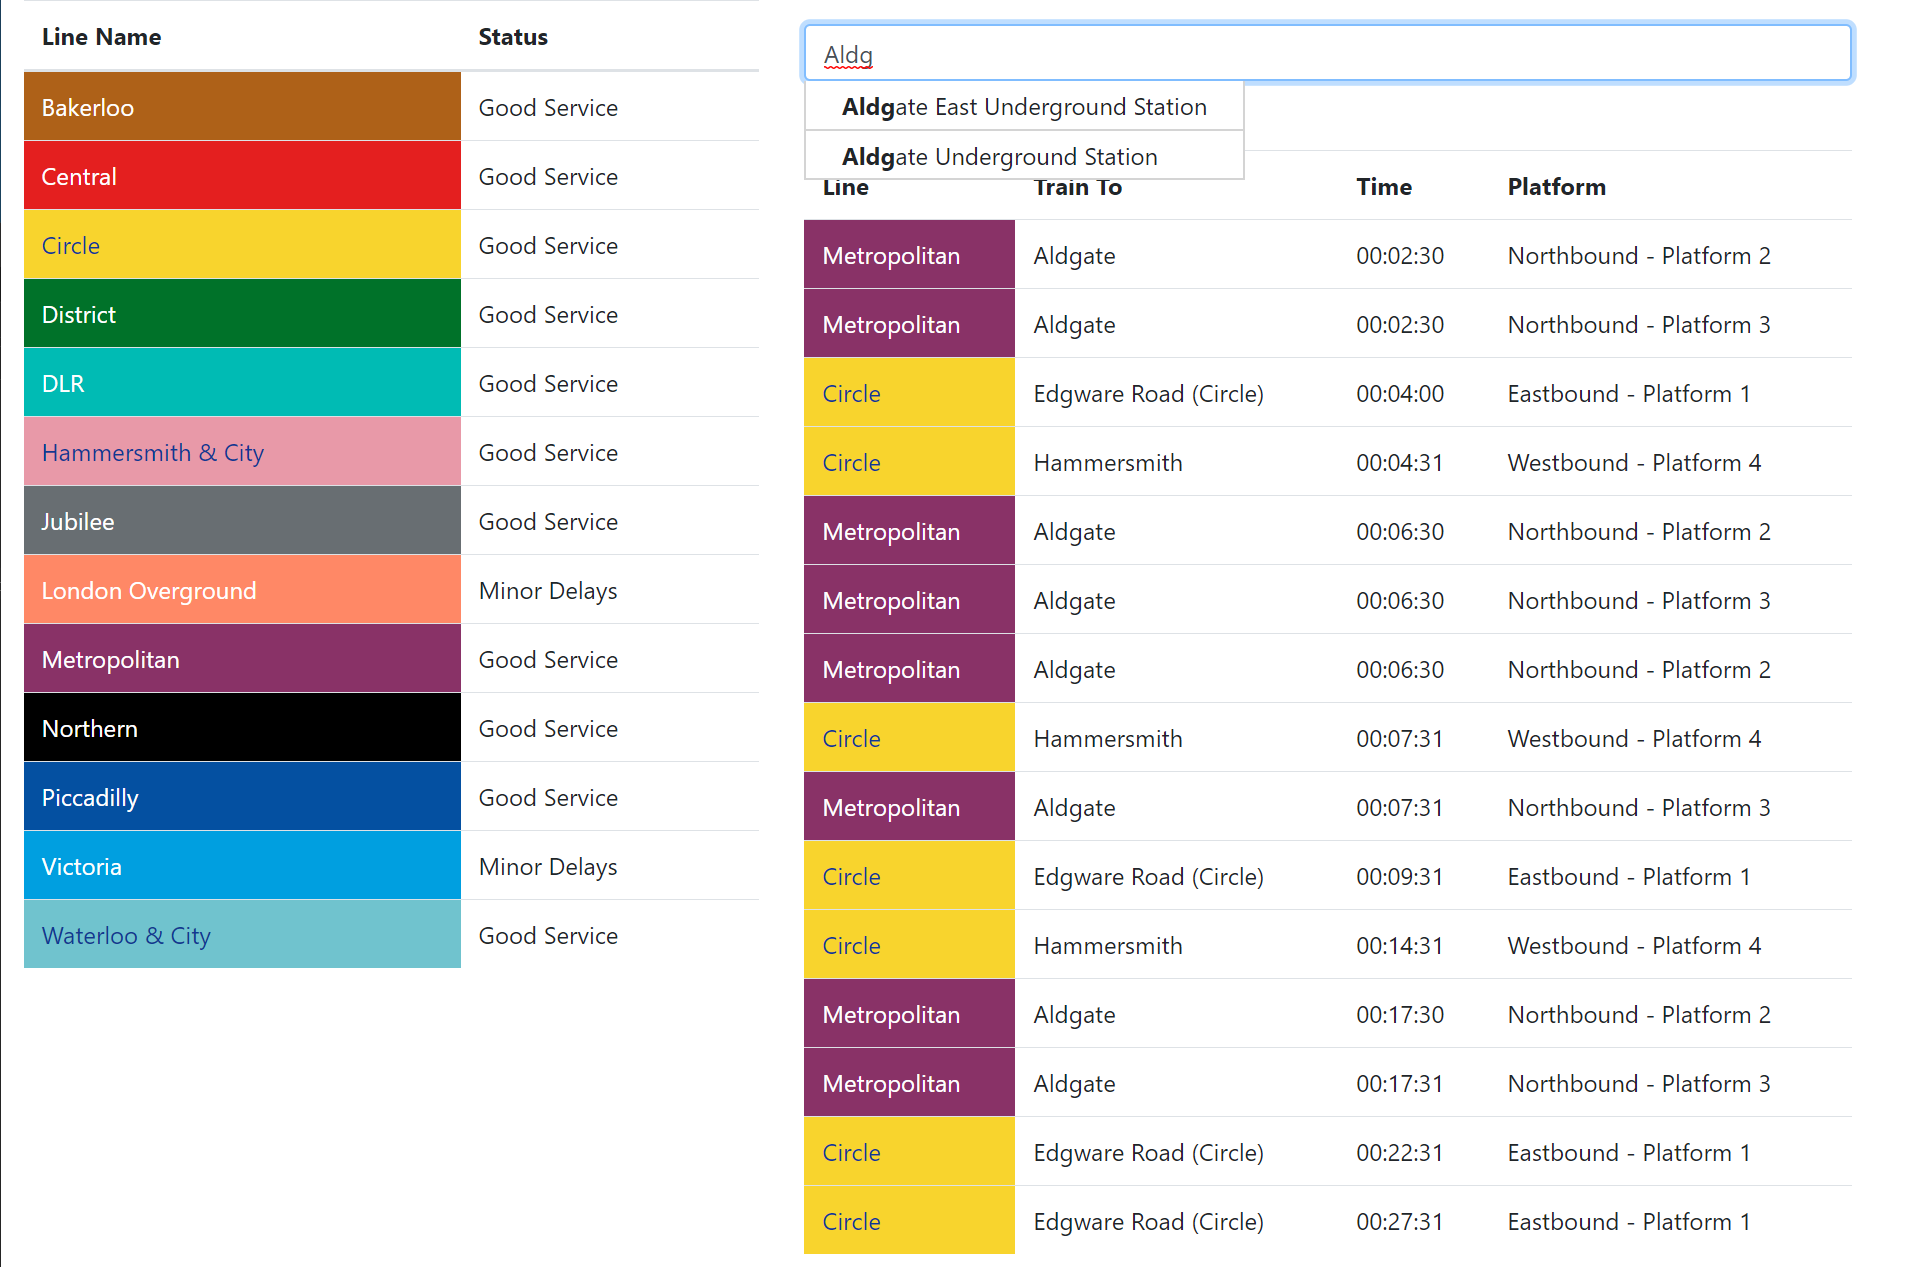Click the Line Name column header
Screen dimensions: 1905x1267
101,37
